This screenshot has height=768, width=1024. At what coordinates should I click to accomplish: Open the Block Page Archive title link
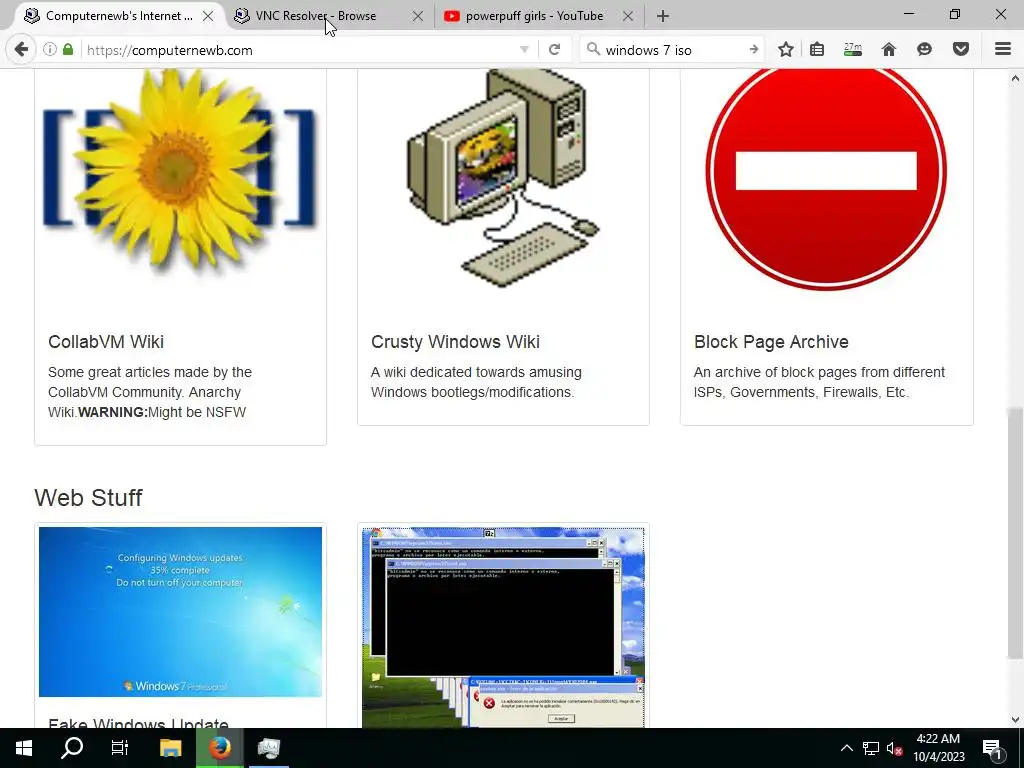tap(771, 342)
